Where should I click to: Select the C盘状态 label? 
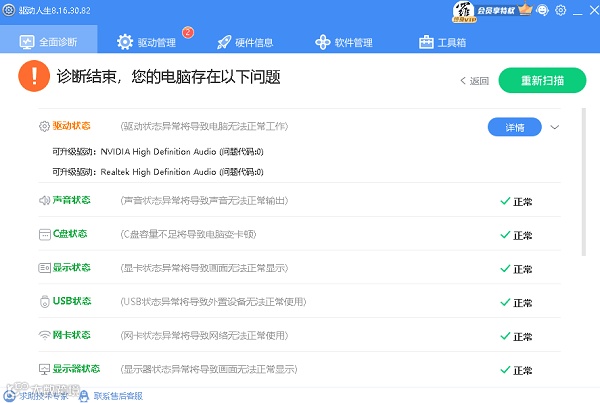(70, 233)
